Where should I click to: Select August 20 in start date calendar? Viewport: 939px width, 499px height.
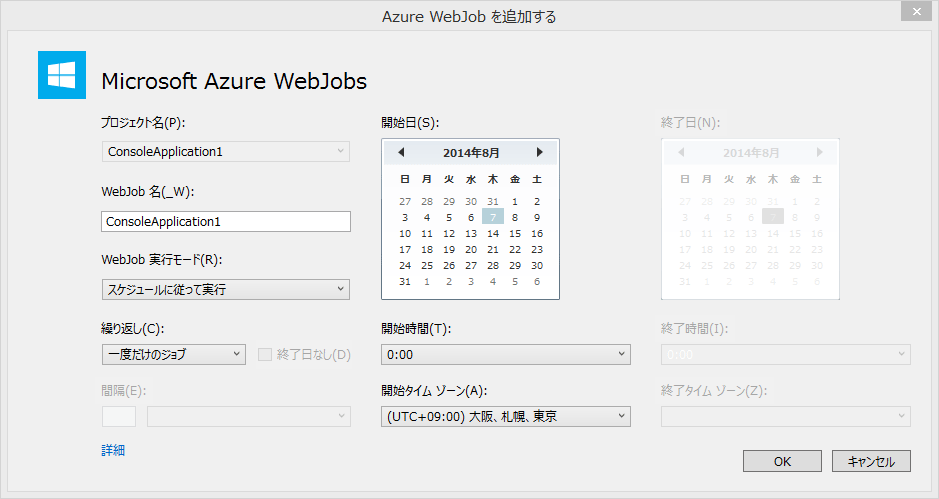coord(471,250)
